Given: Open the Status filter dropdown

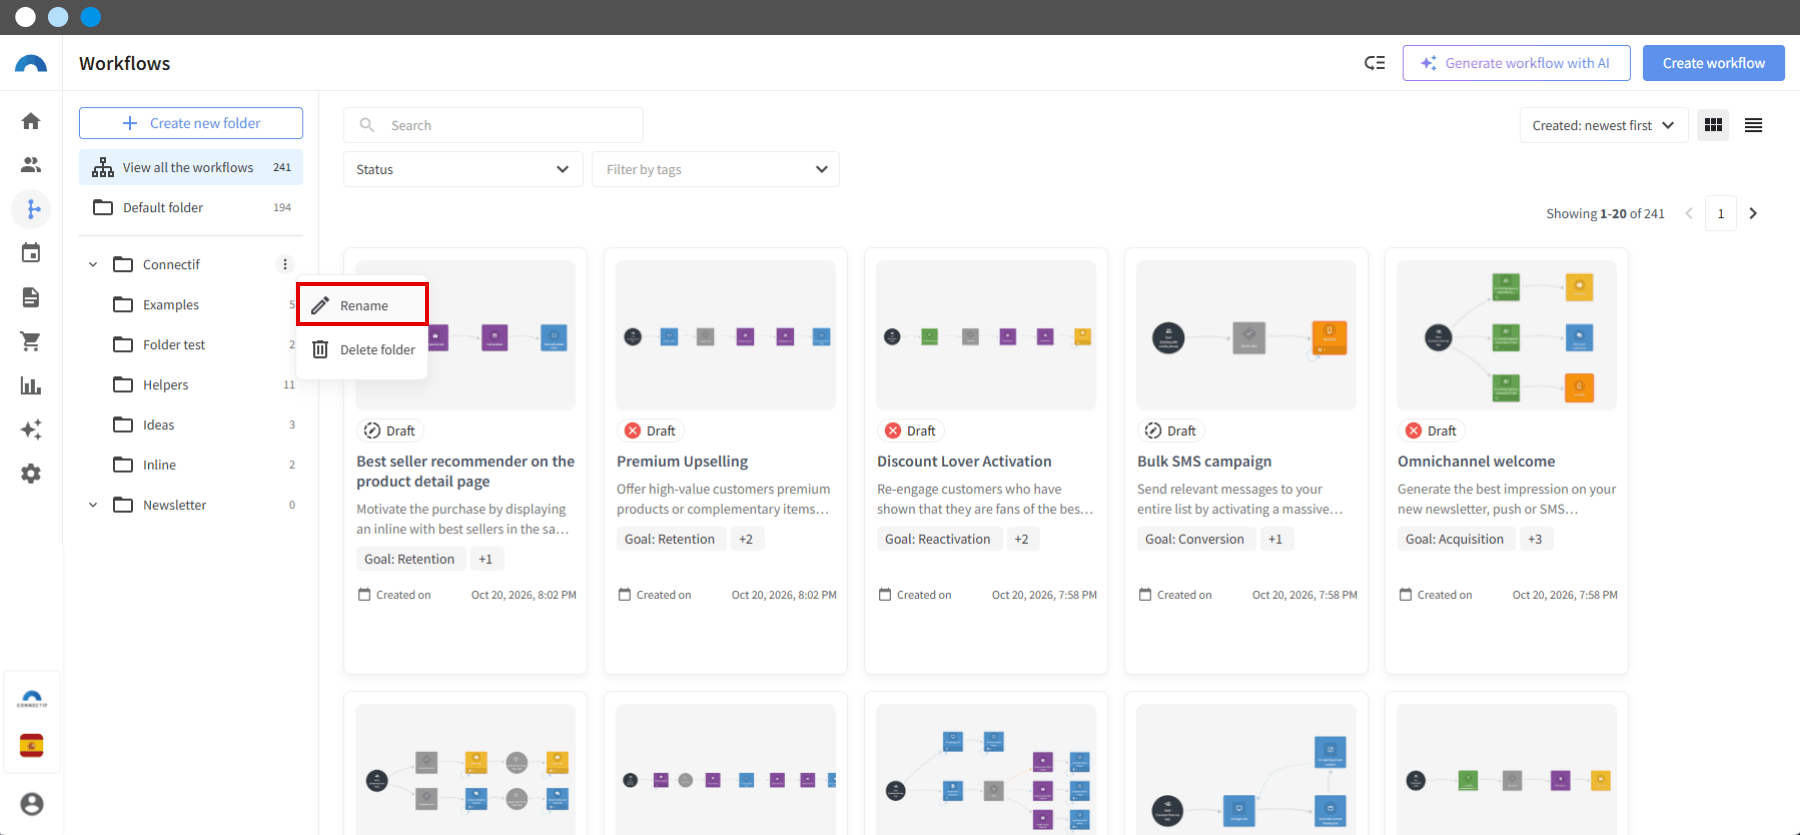Looking at the screenshot, I should tap(463, 169).
